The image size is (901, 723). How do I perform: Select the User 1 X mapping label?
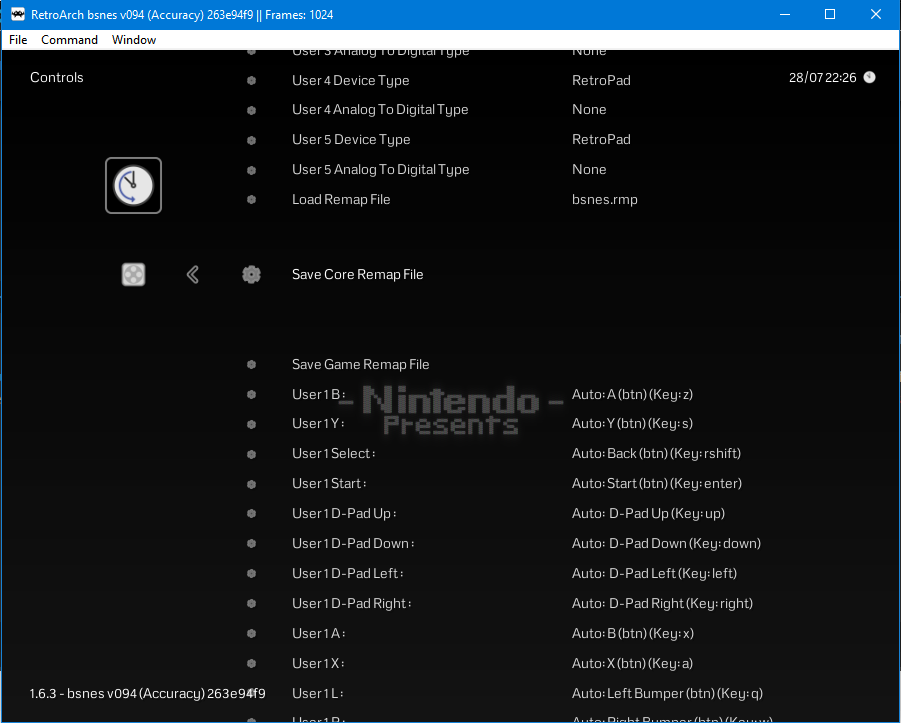click(318, 663)
